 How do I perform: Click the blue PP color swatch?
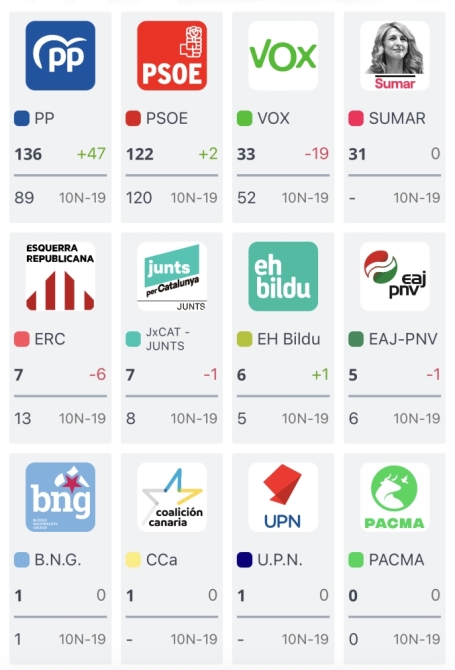point(22,118)
